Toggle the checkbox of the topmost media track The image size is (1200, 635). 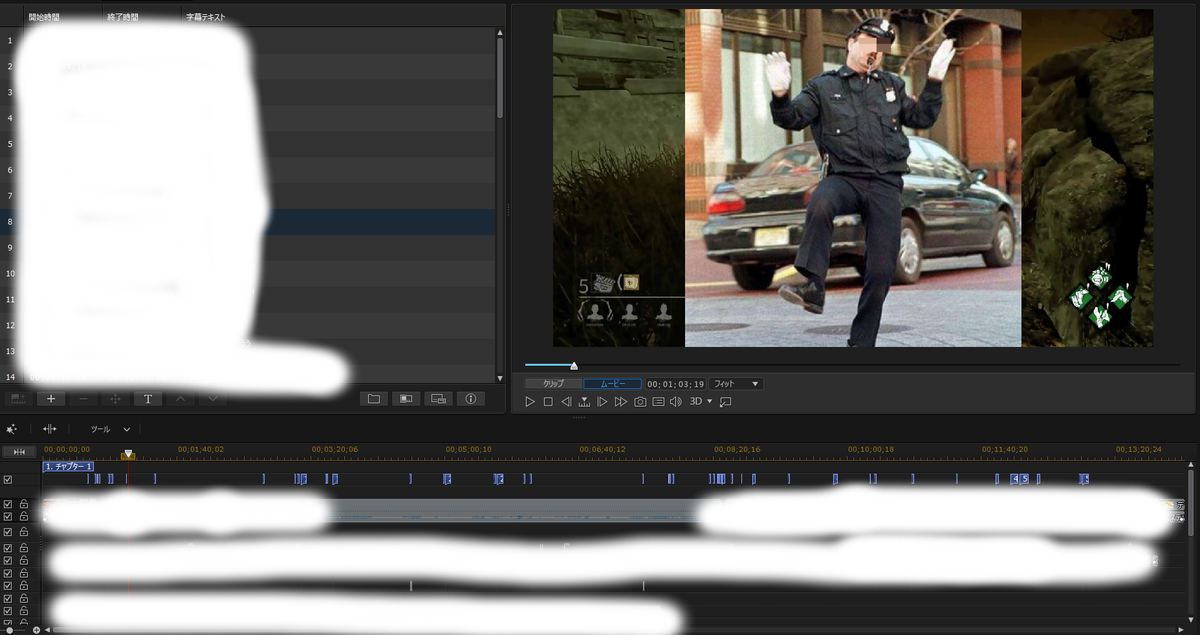(x=8, y=505)
